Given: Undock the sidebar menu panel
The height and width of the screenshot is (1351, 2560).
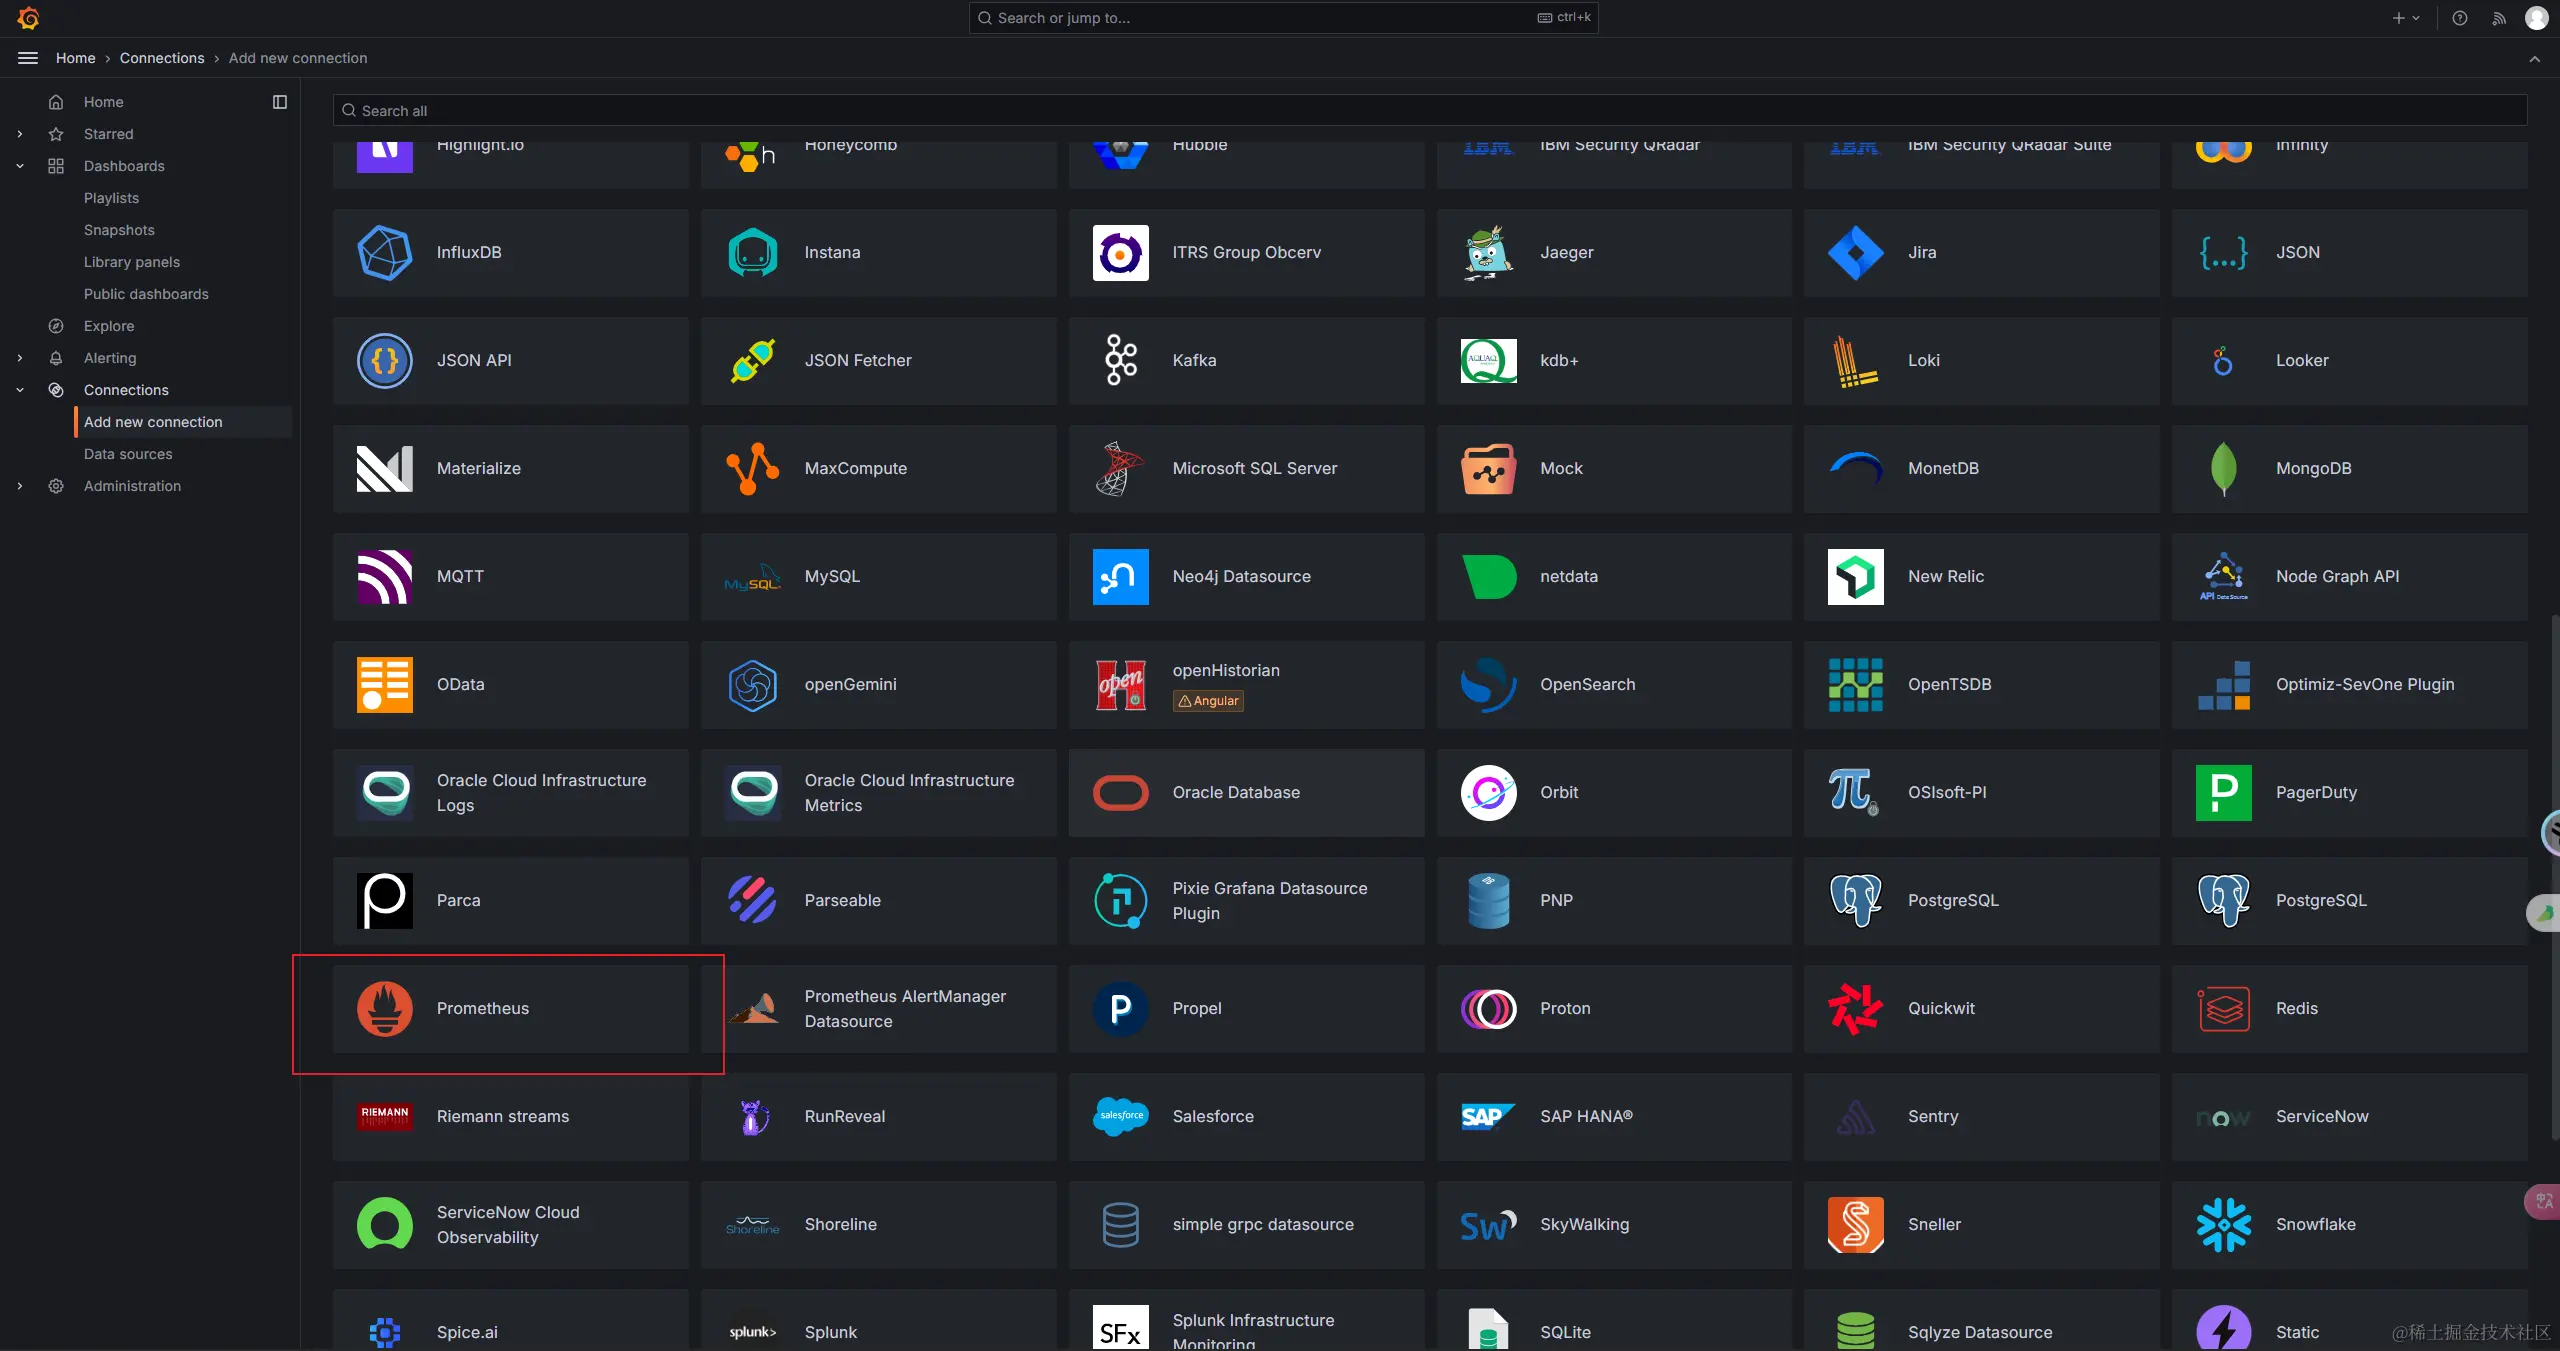Looking at the screenshot, I should coord(280,102).
